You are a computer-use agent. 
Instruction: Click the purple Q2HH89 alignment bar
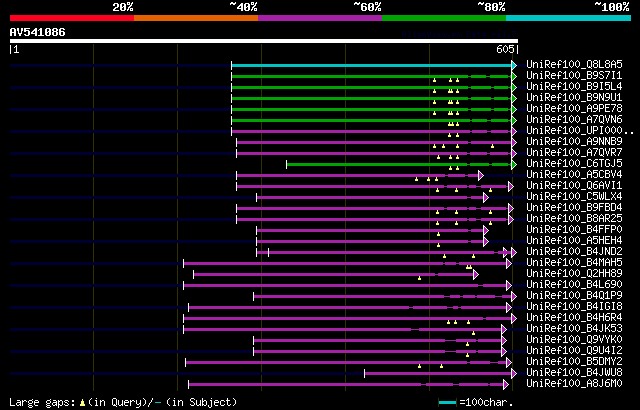point(333,275)
